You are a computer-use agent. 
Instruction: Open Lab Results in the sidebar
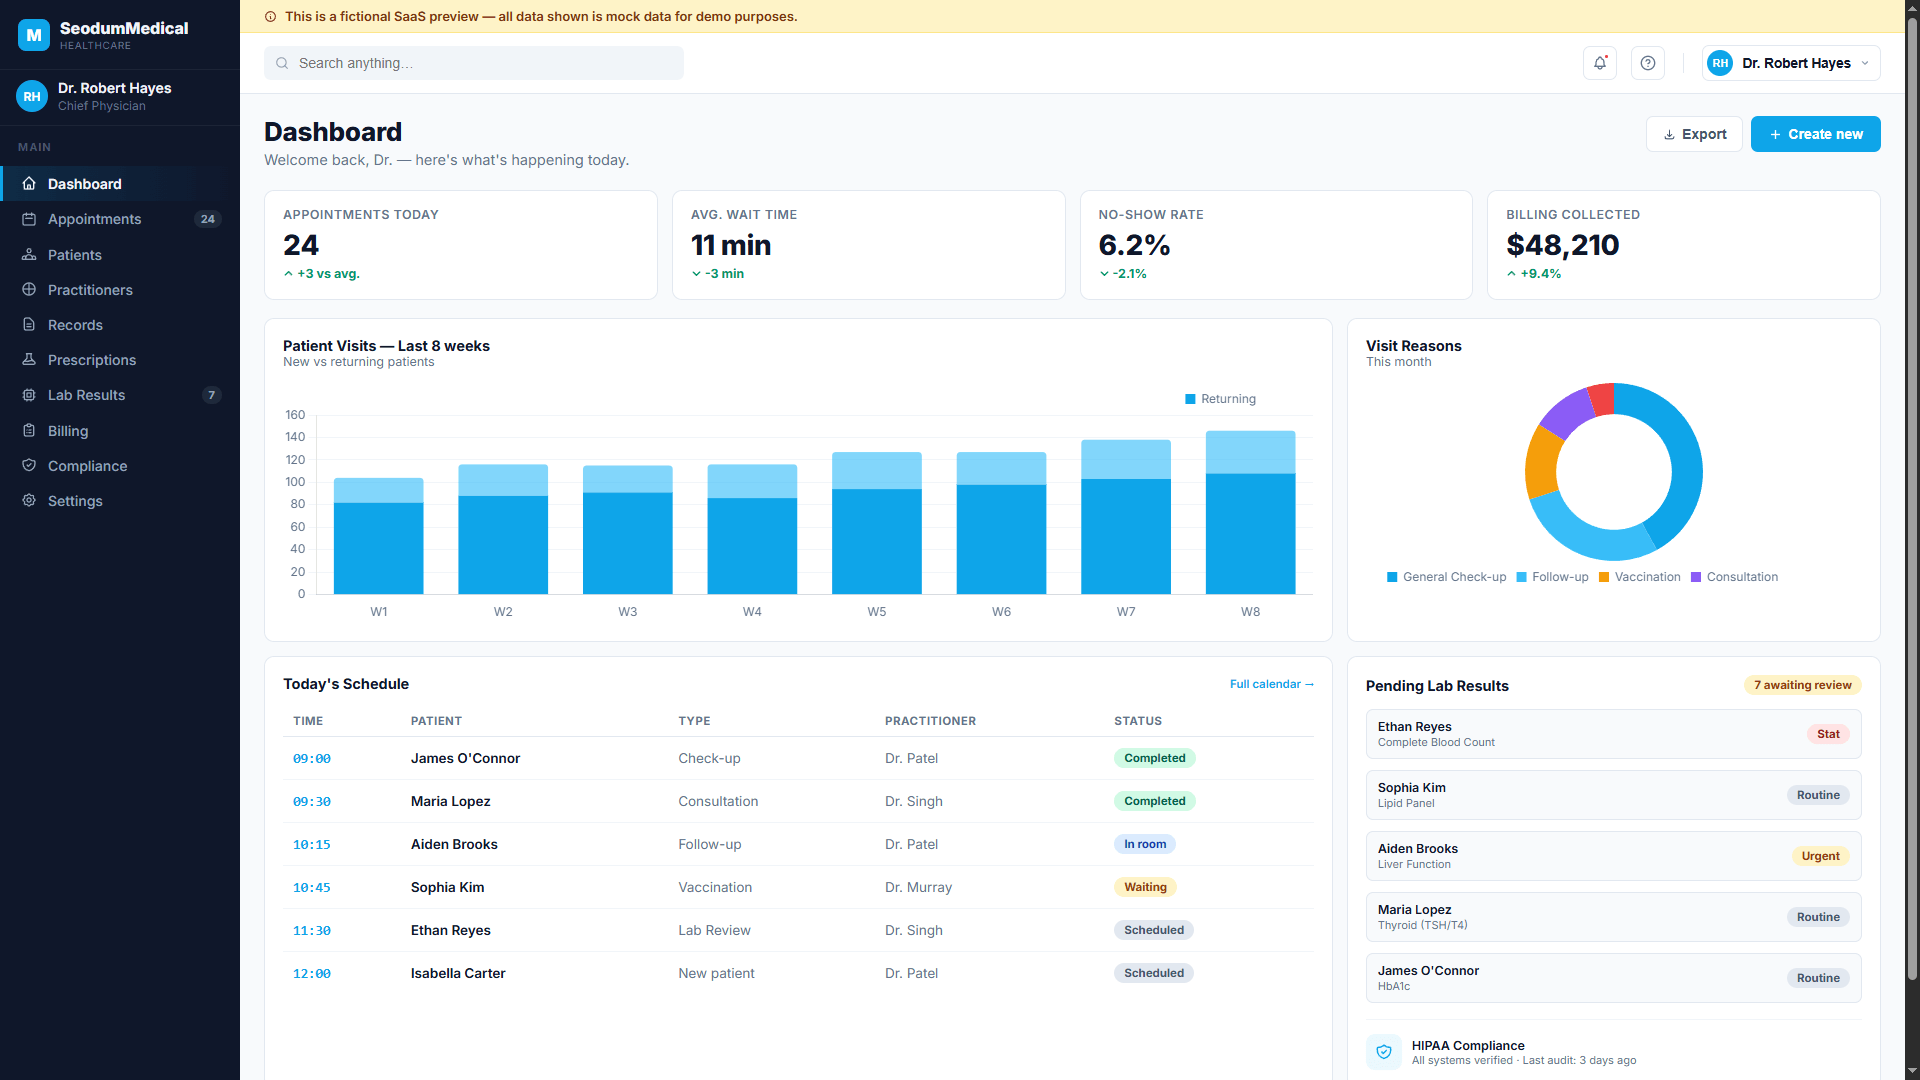[x=120, y=395]
